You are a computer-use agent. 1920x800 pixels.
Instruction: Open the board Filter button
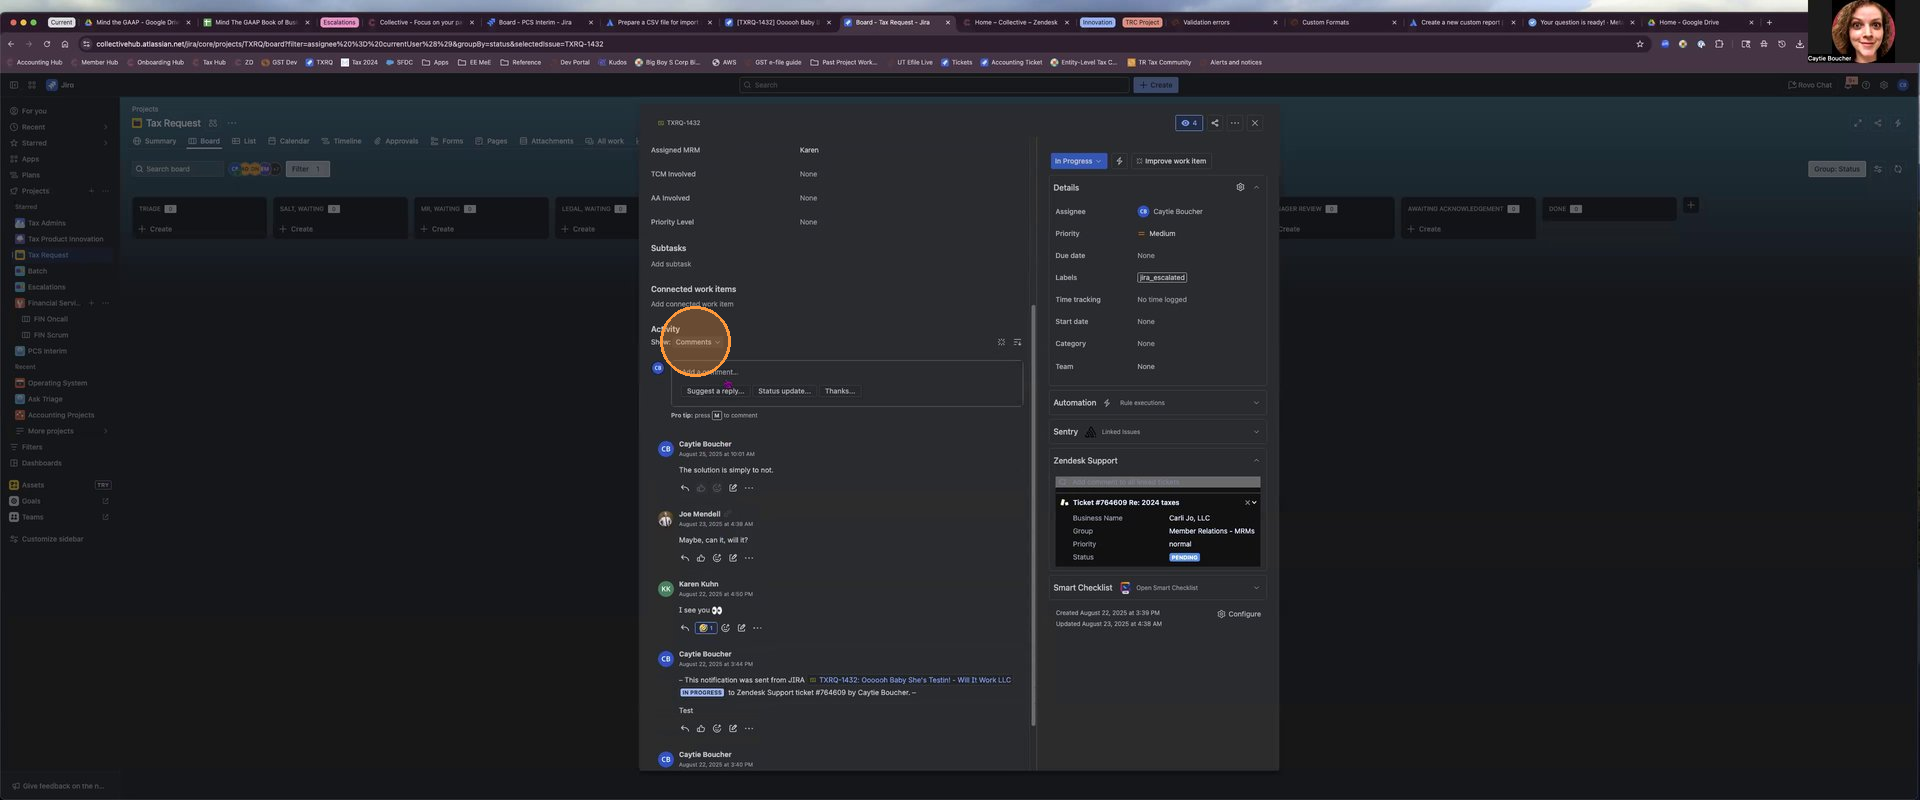point(308,169)
